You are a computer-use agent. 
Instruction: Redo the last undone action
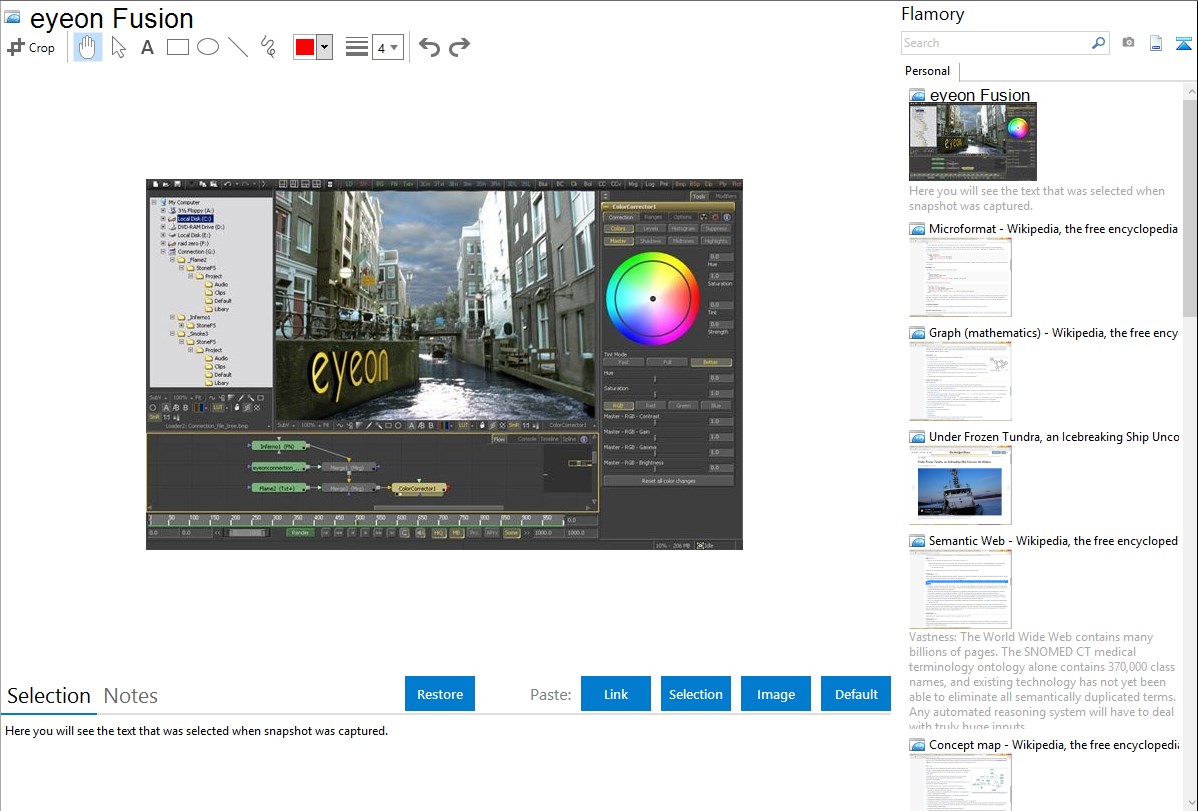[x=459, y=47]
